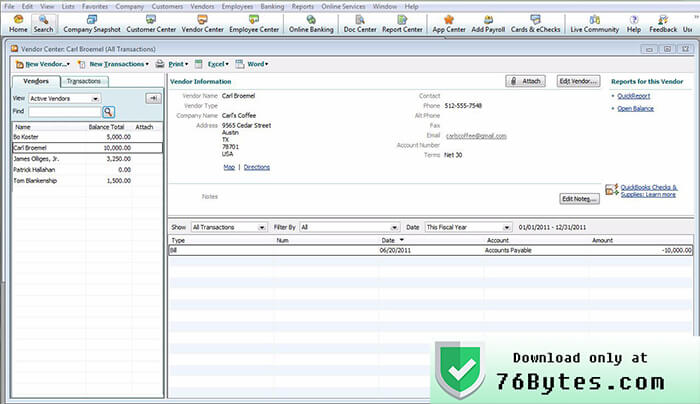The height and width of the screenshot is (404, 700).
Task: Open the New Transactions dropdown
Action: [x=113, y=64]
